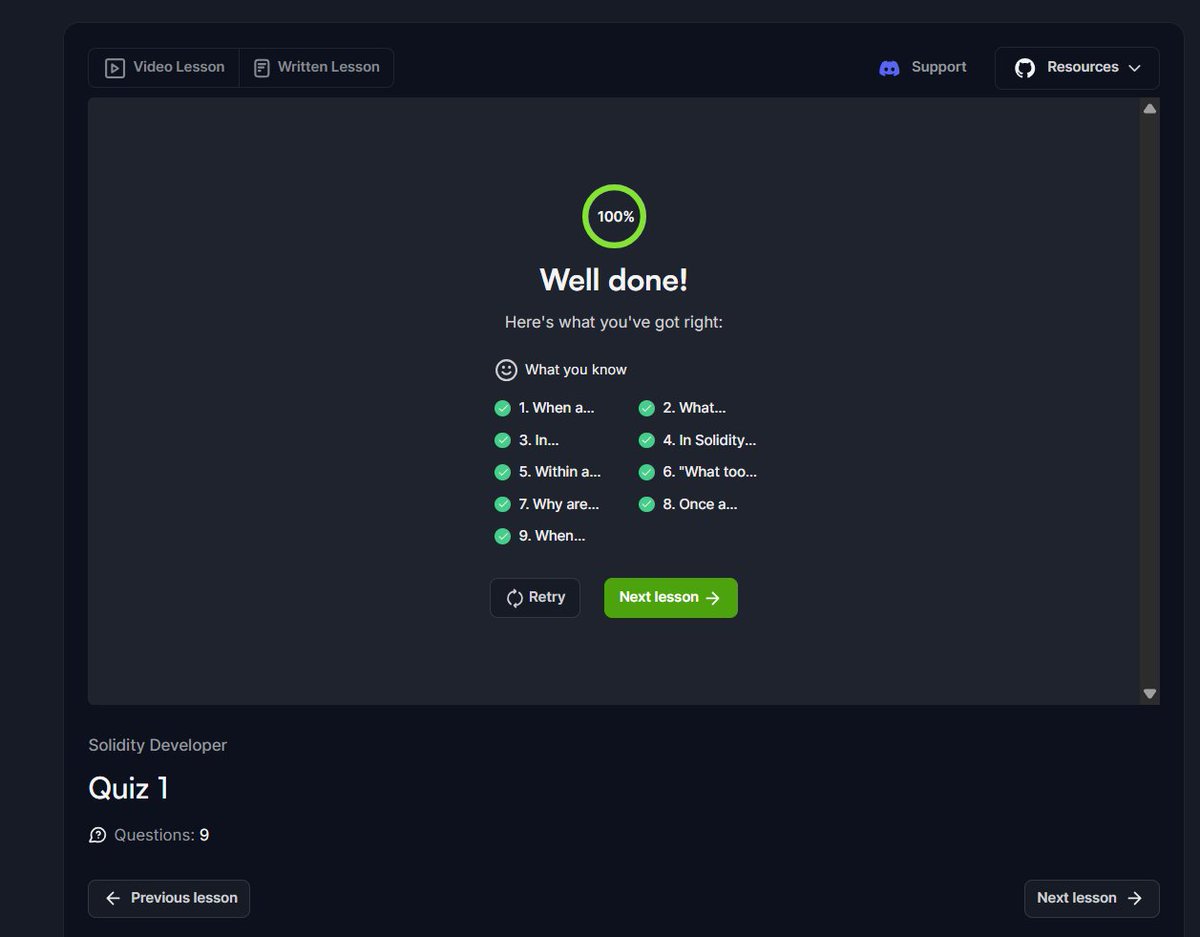Viewport: 1200px width, 937px height.
Task: Select question '2. What...'
Action: point(694,408)
